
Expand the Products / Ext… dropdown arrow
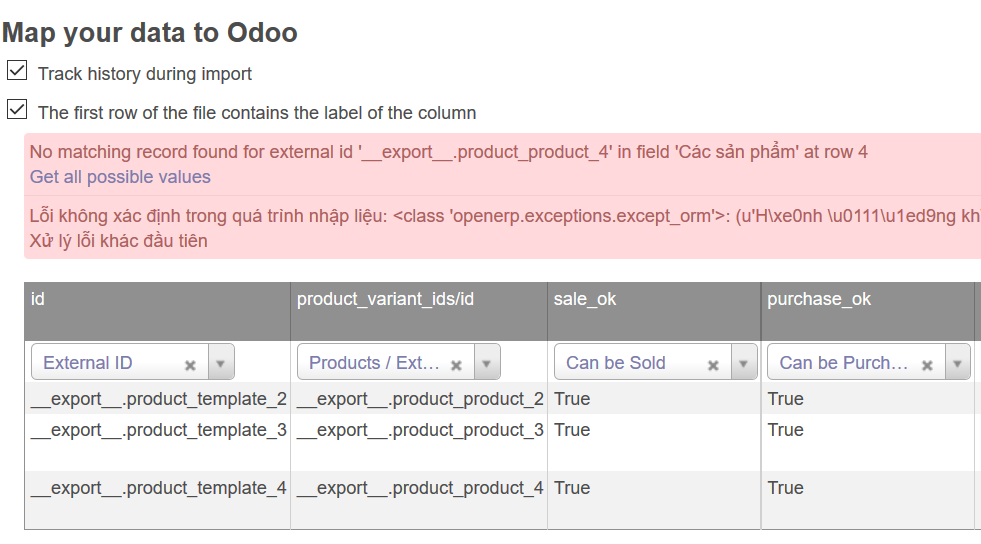tap(487, 363)
